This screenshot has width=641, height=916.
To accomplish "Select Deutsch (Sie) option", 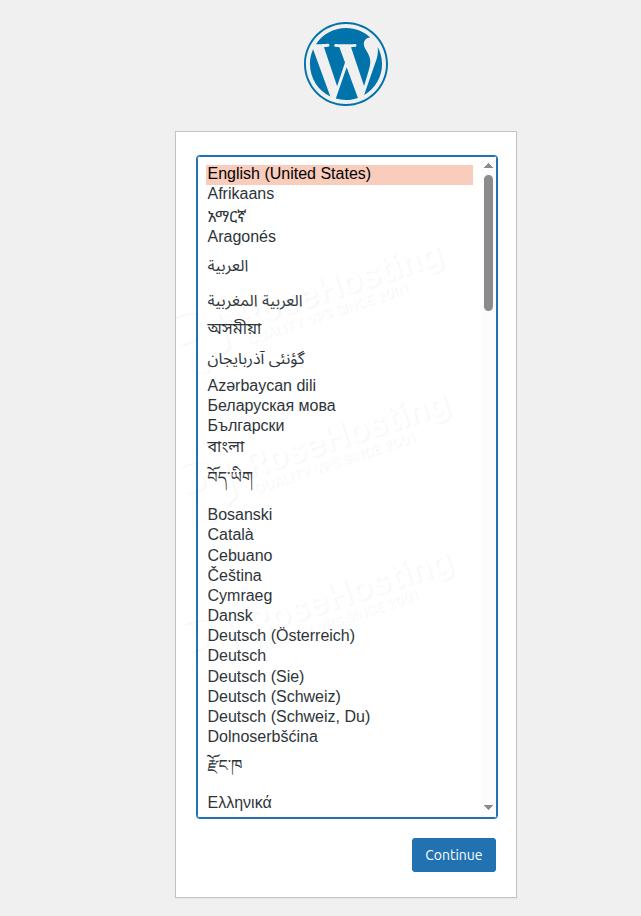I will (340, 676).
